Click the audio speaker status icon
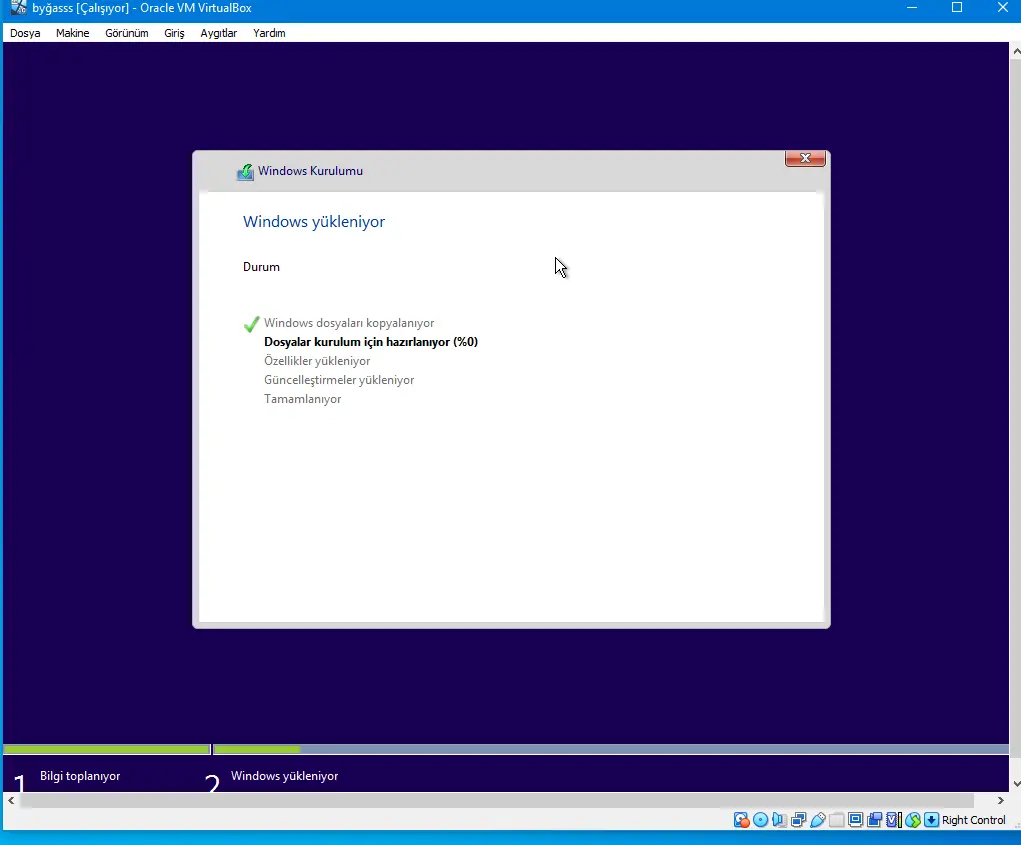 tap(779, 820)
